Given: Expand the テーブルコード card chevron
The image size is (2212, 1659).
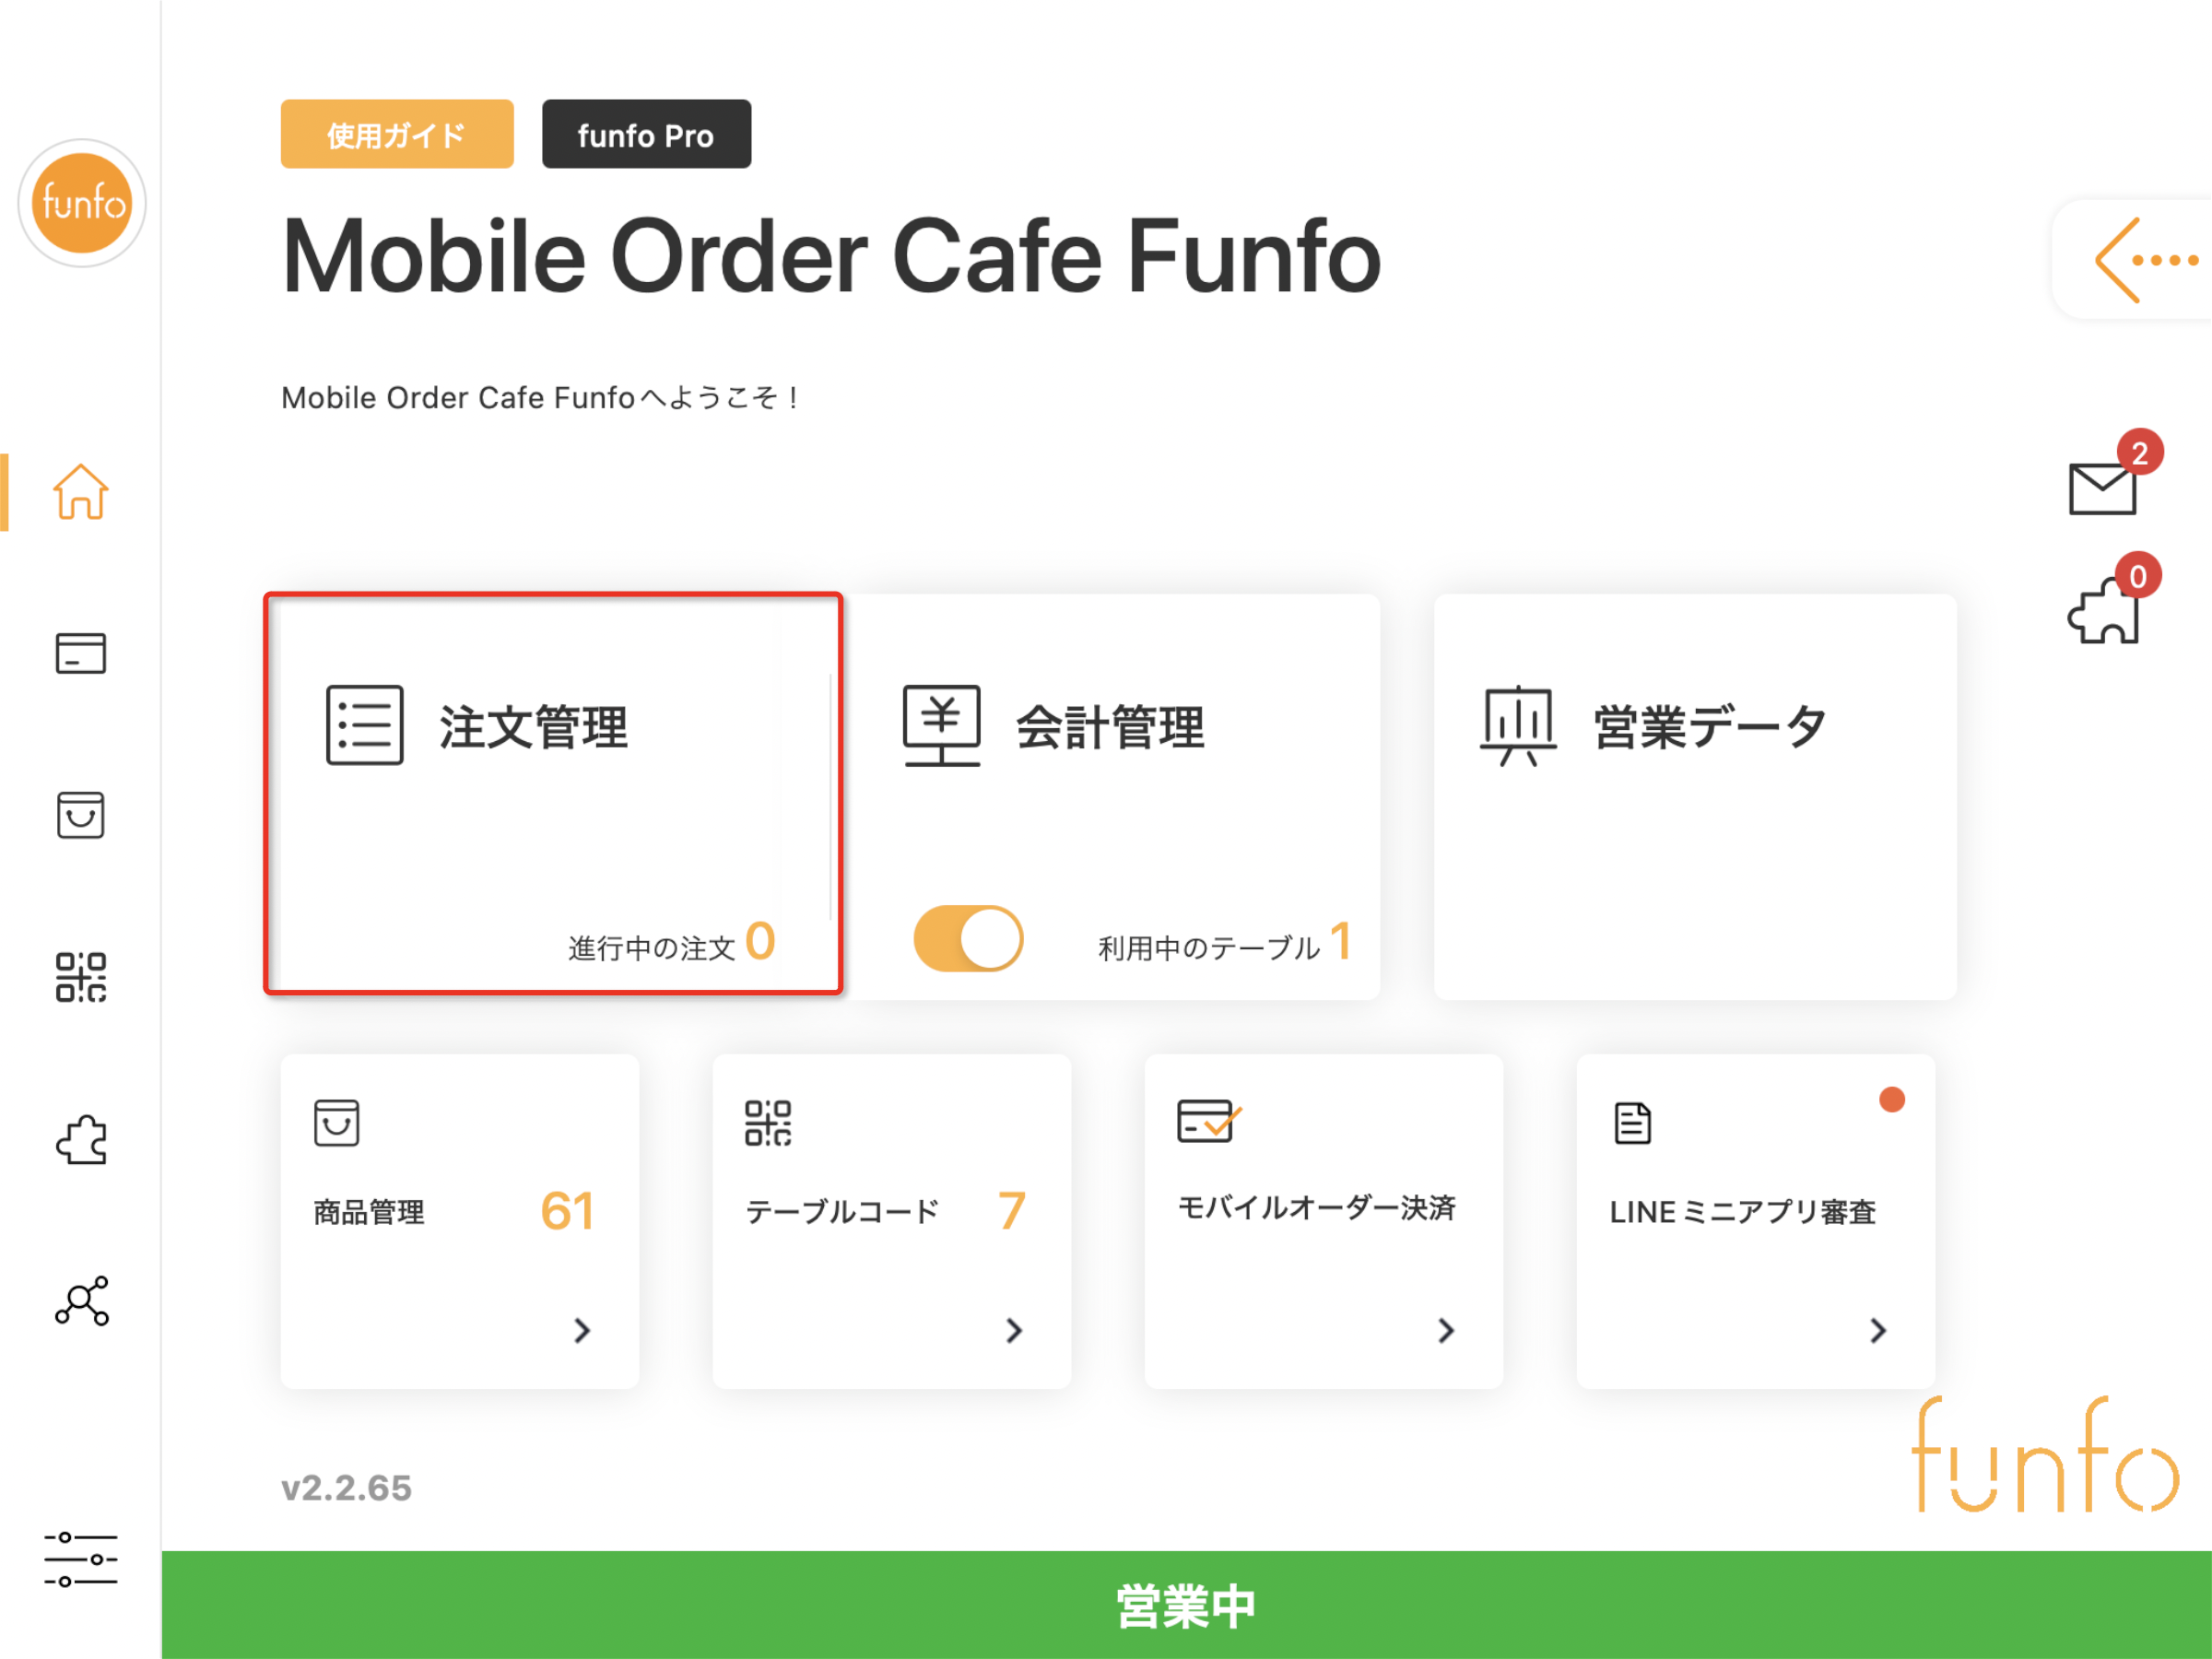Looking at the screenshot, I should 1014,1330.
